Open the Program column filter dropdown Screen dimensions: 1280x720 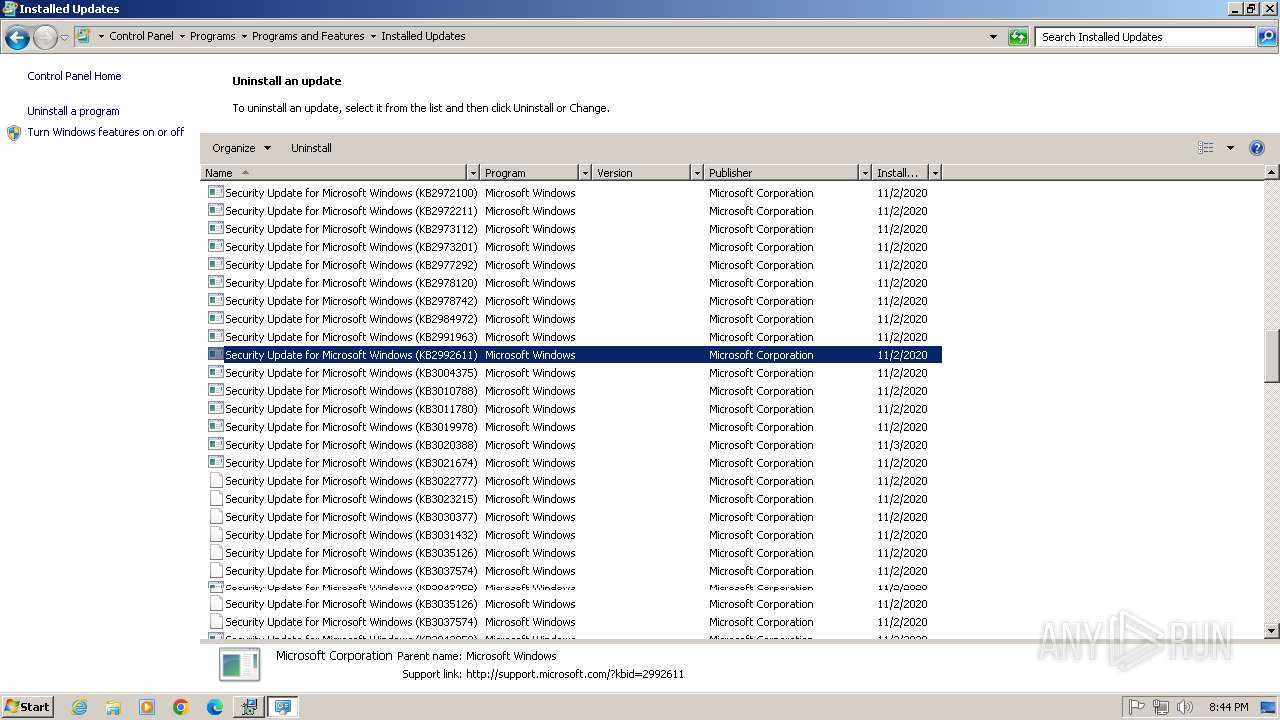pyautogui.click(x=586, y=173)
